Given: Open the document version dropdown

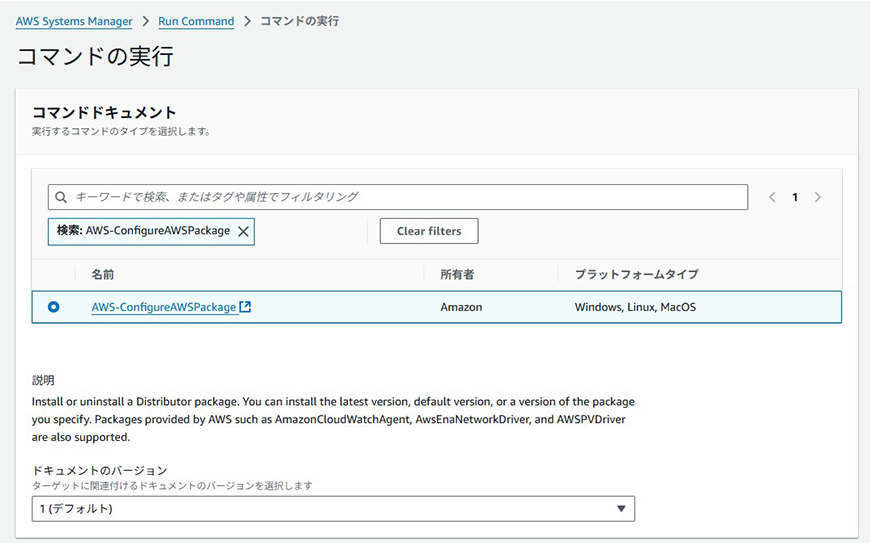Looking at the screenshot, I should pos(333,509).
